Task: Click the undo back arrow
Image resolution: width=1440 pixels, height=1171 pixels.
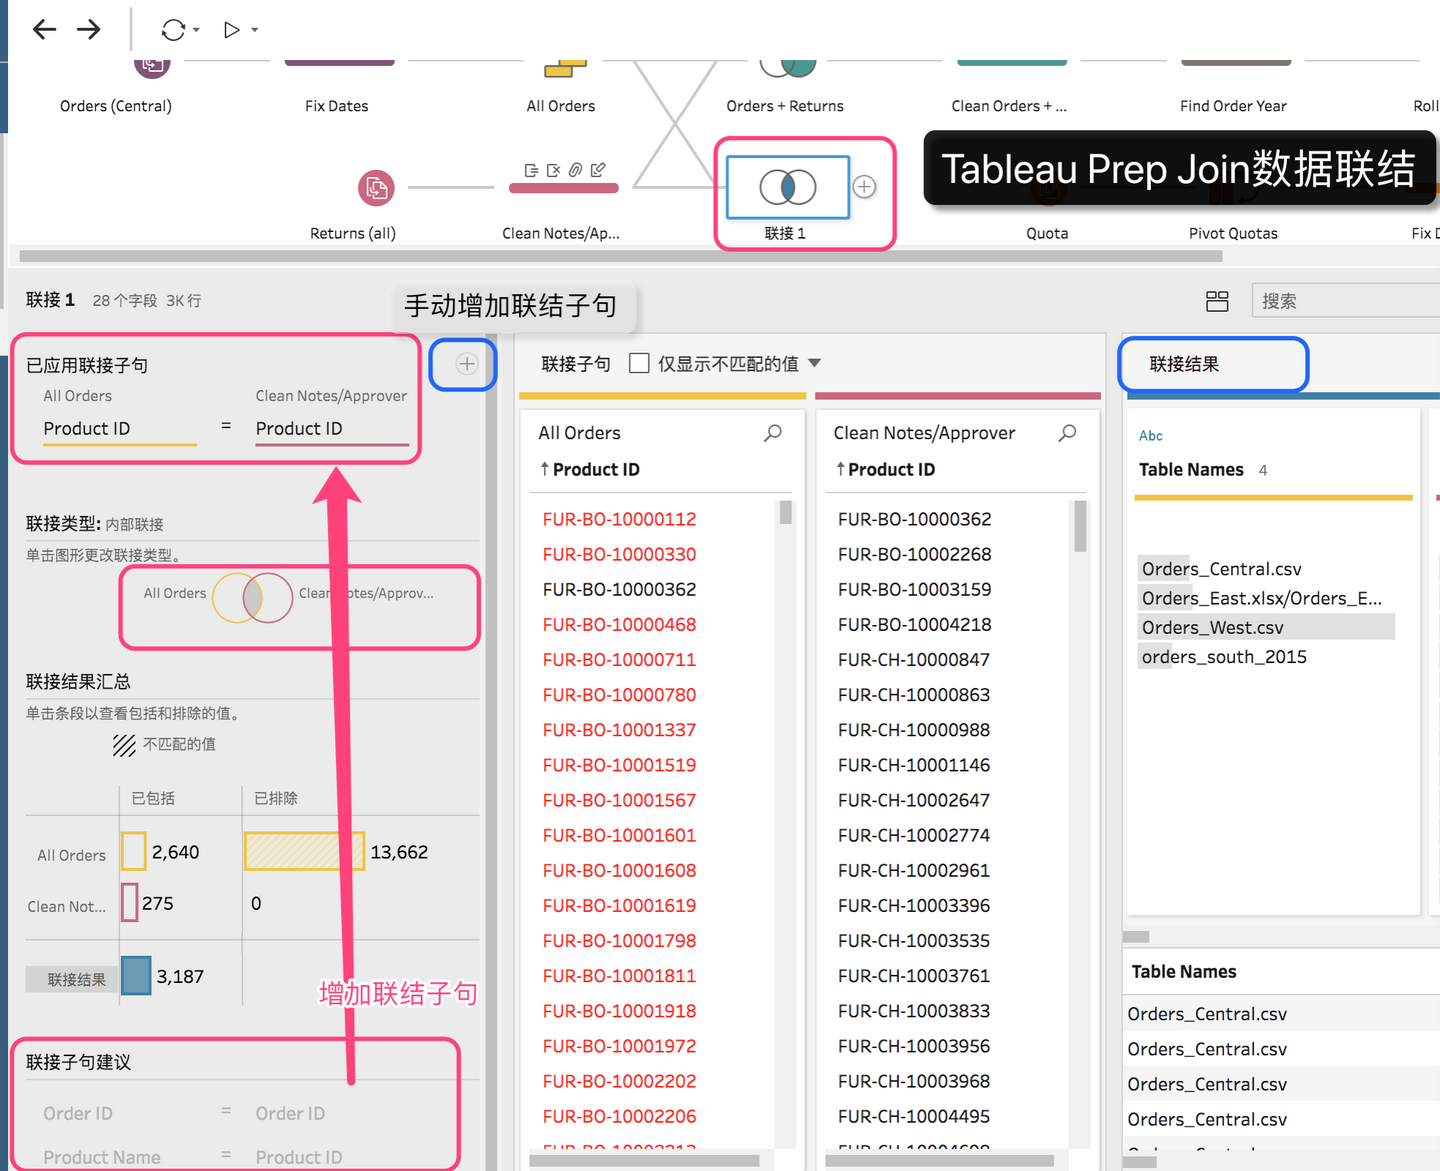Action: point(44,29)
